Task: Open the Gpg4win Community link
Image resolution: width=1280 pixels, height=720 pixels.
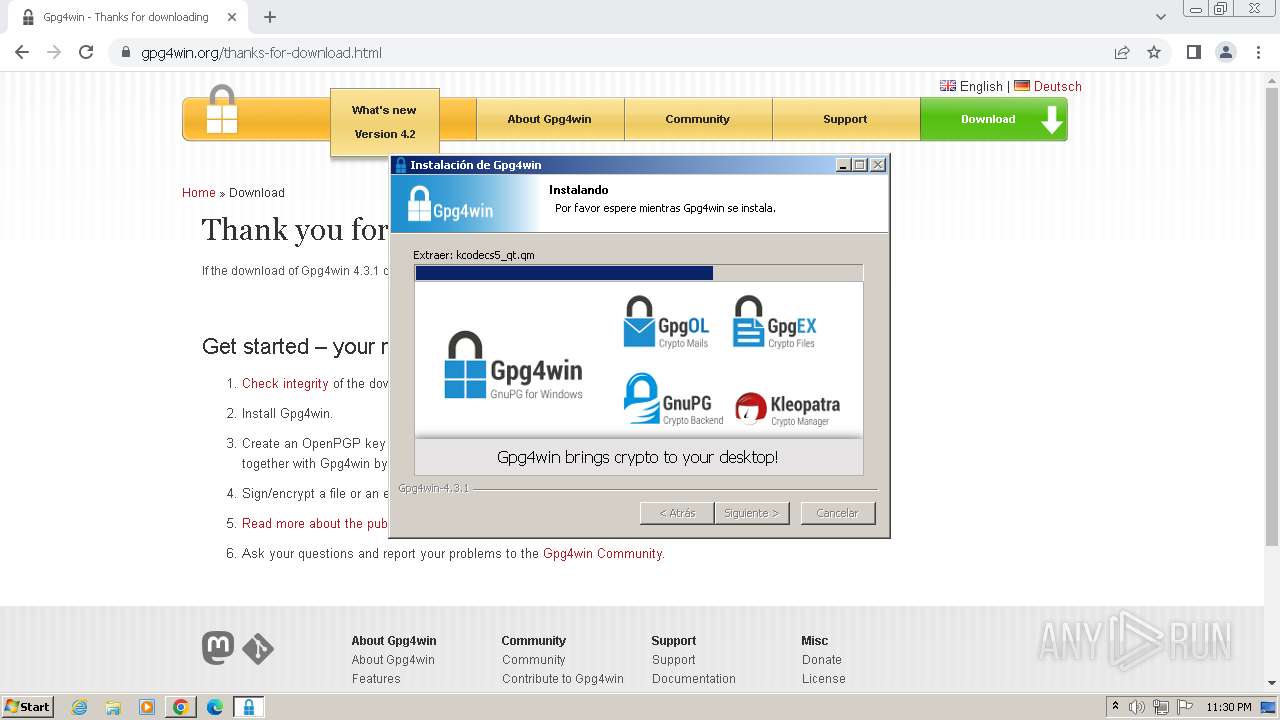Action: 602,554
